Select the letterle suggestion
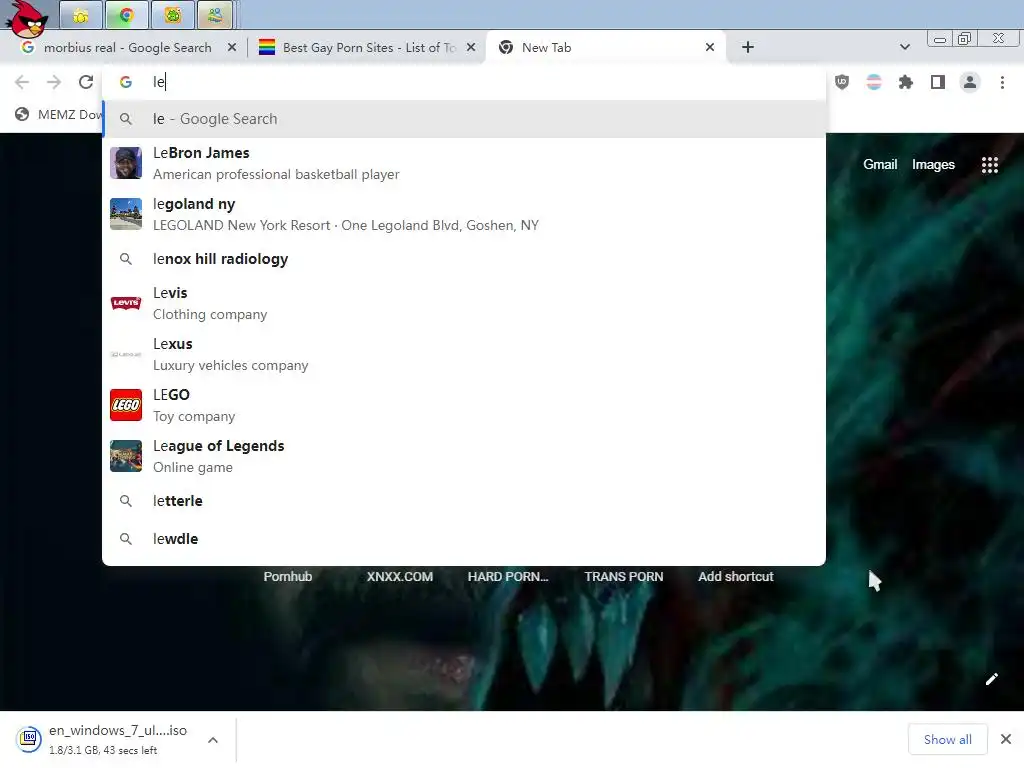 click(464, 501)
